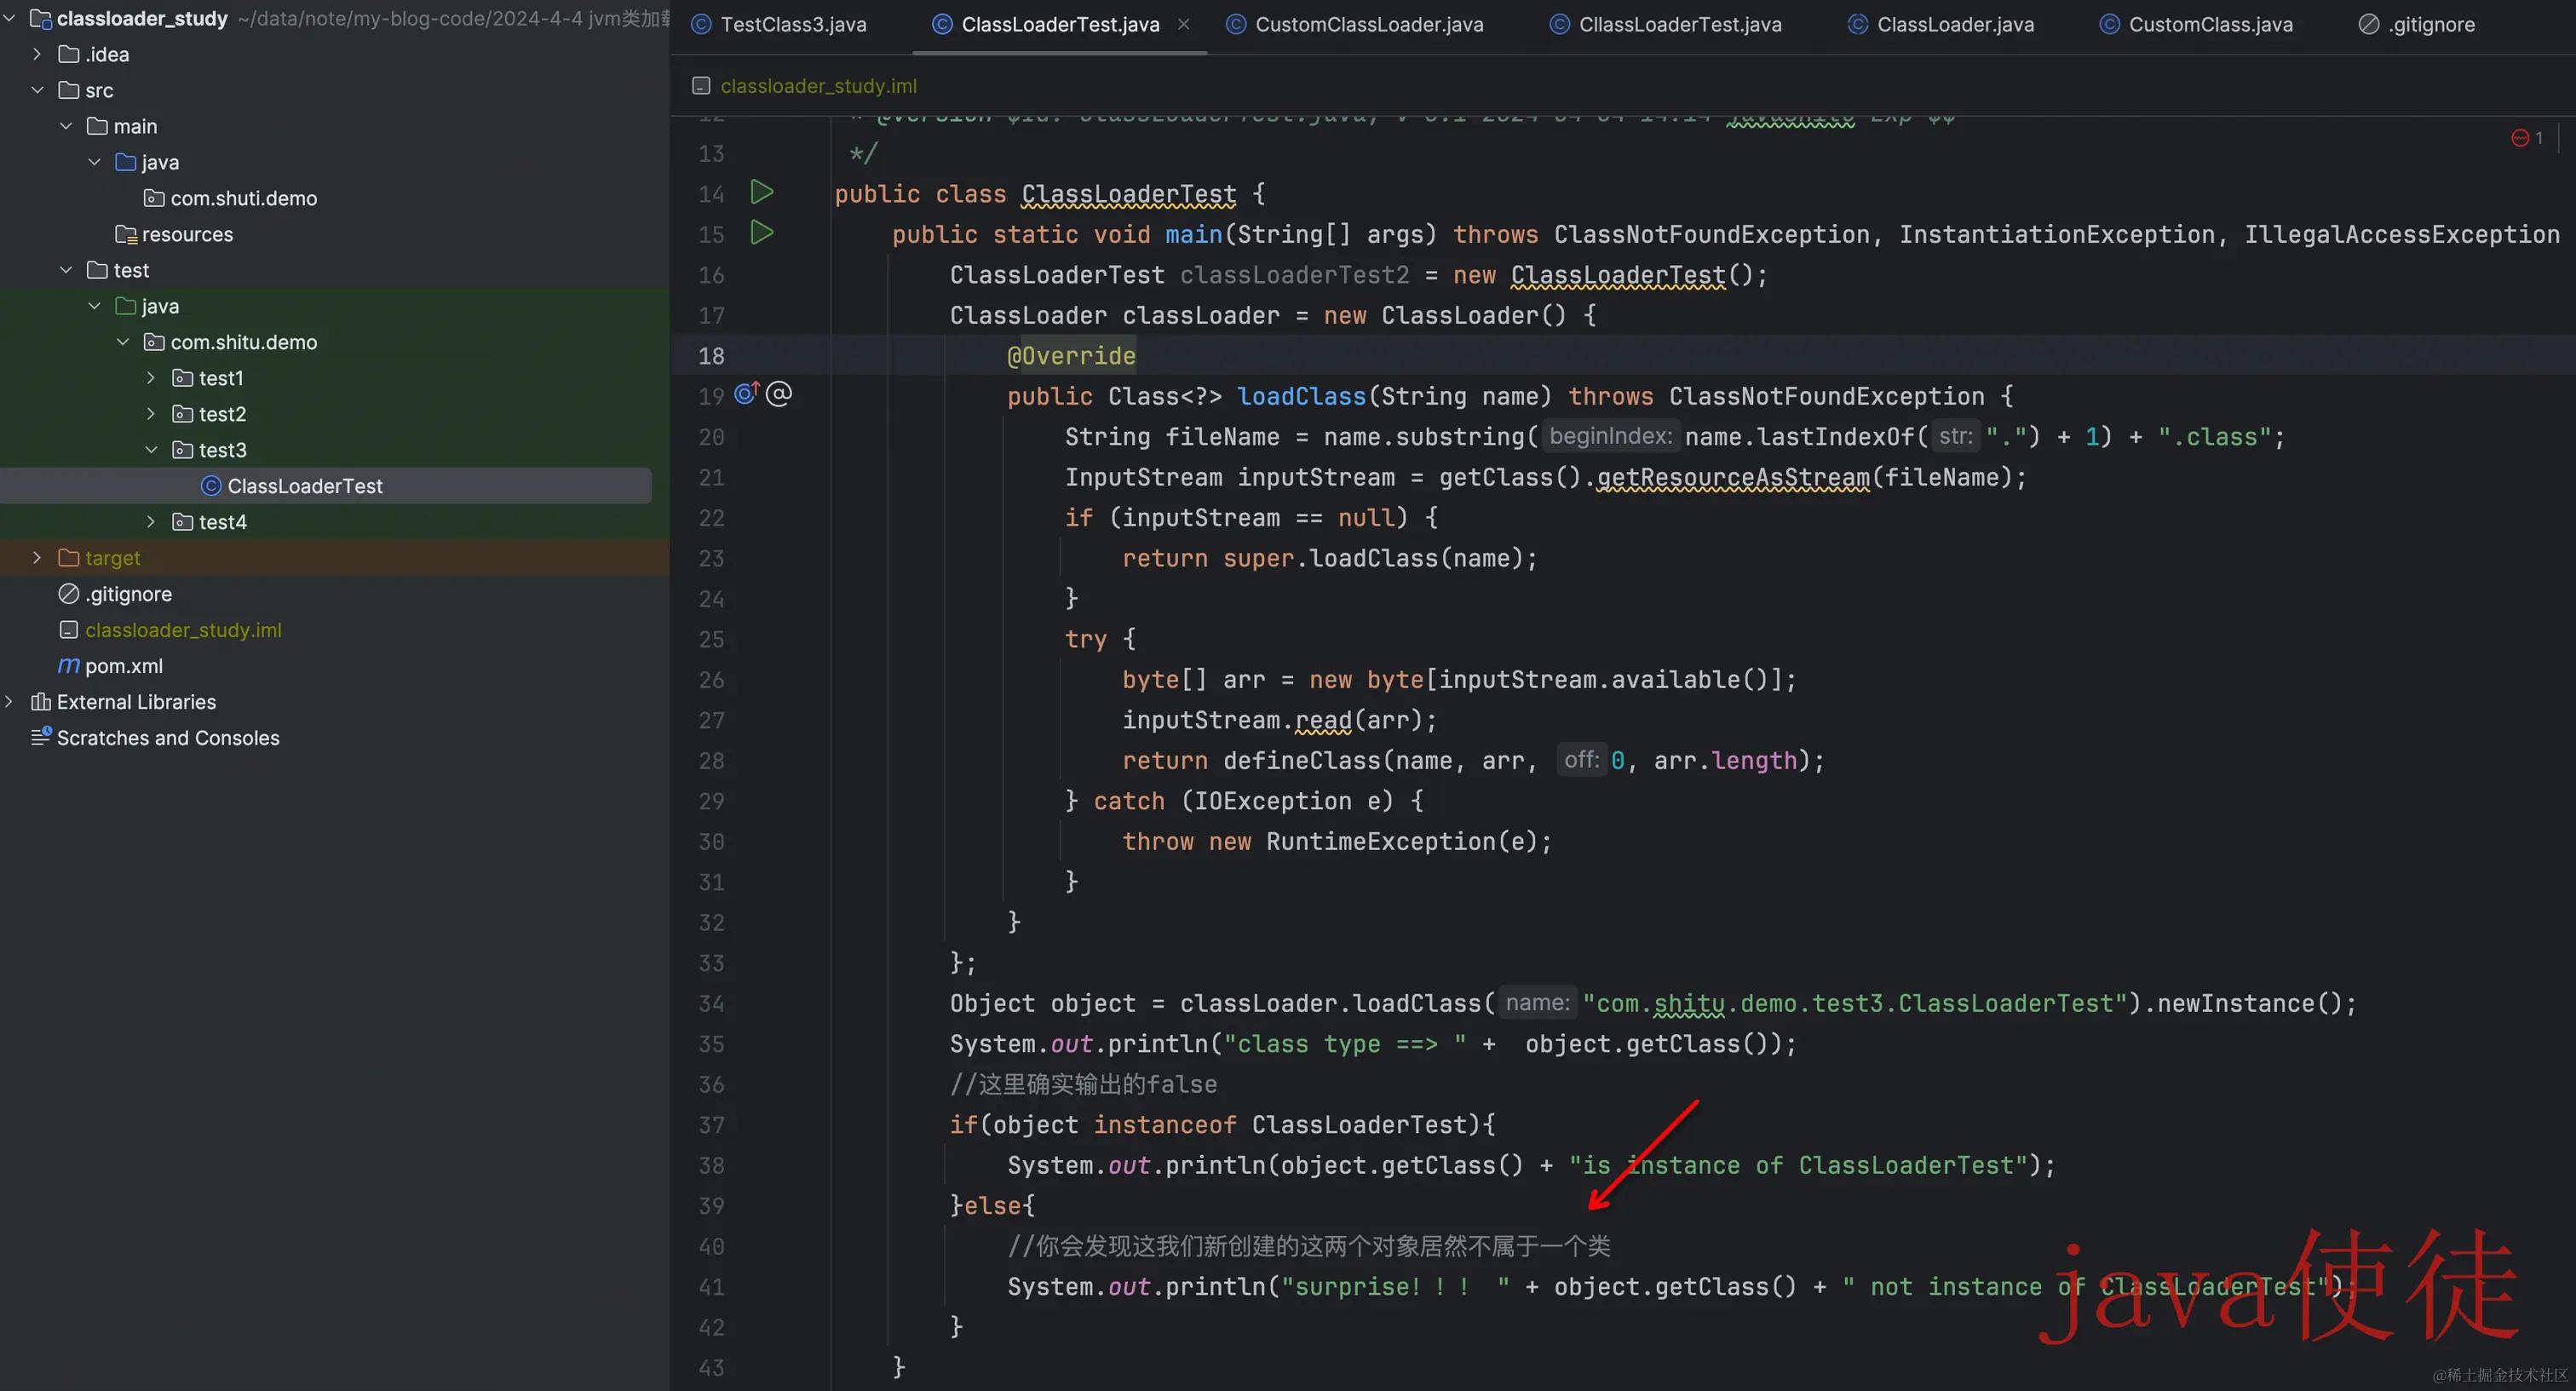Viewport: 2576px width, 1391px height.
Task: Click the class icon on ClassLoaderTest tree row
Action: click(x=211, y=486)
